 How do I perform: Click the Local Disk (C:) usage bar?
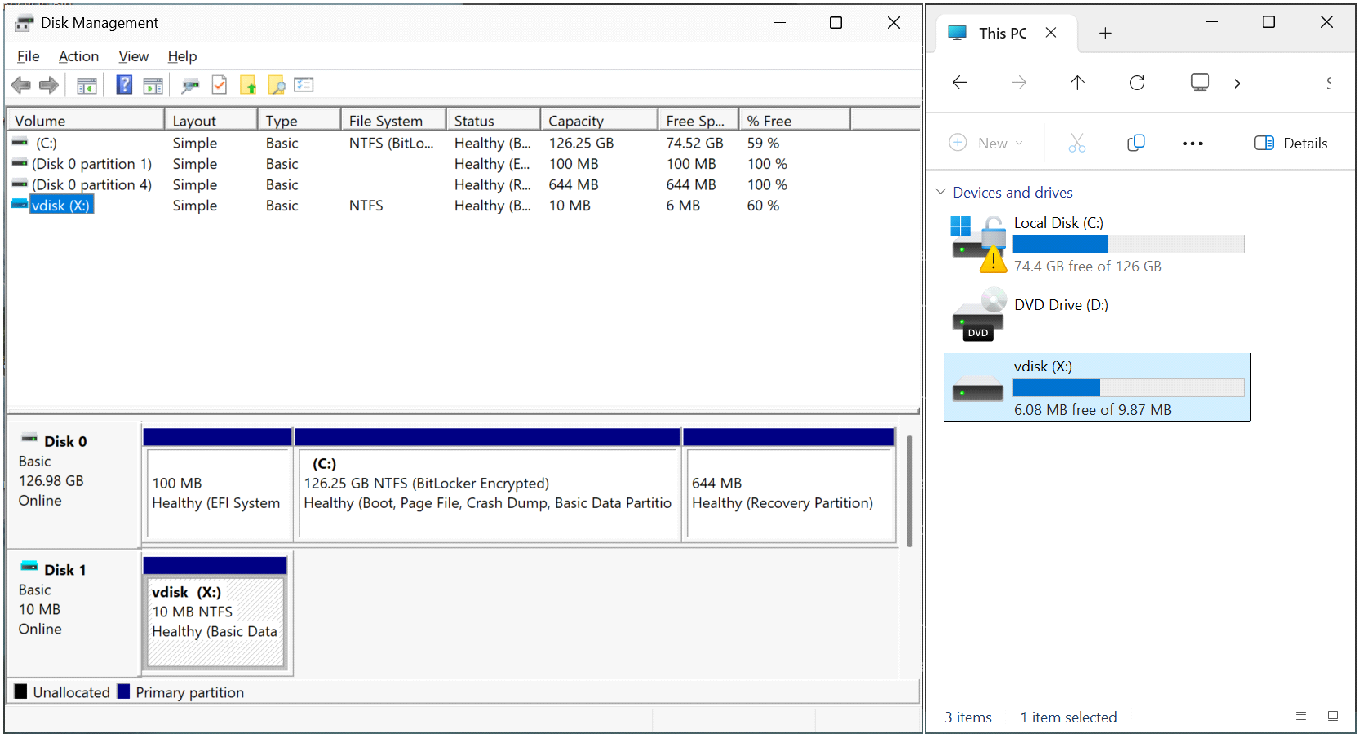[x=1128, y=244]
